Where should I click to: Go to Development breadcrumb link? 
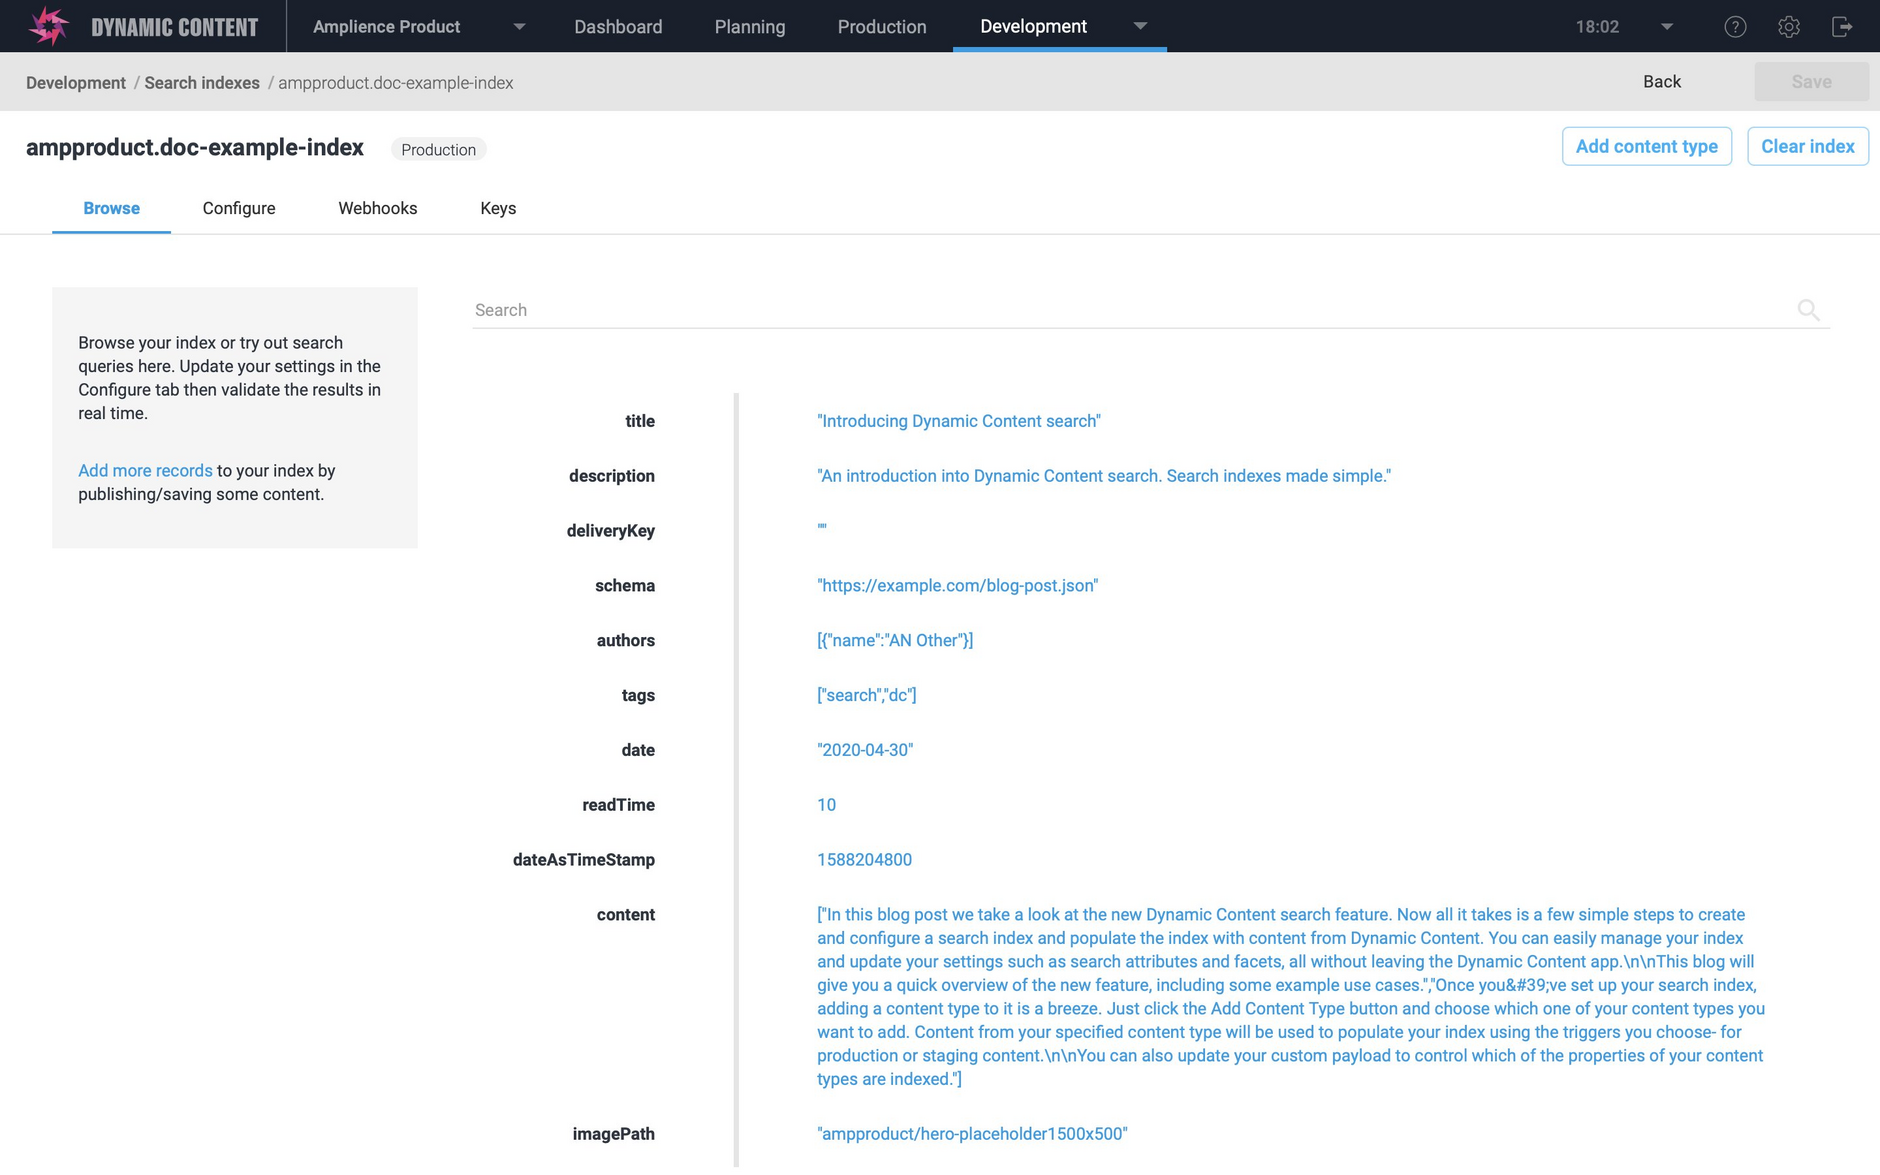(76, 83)
